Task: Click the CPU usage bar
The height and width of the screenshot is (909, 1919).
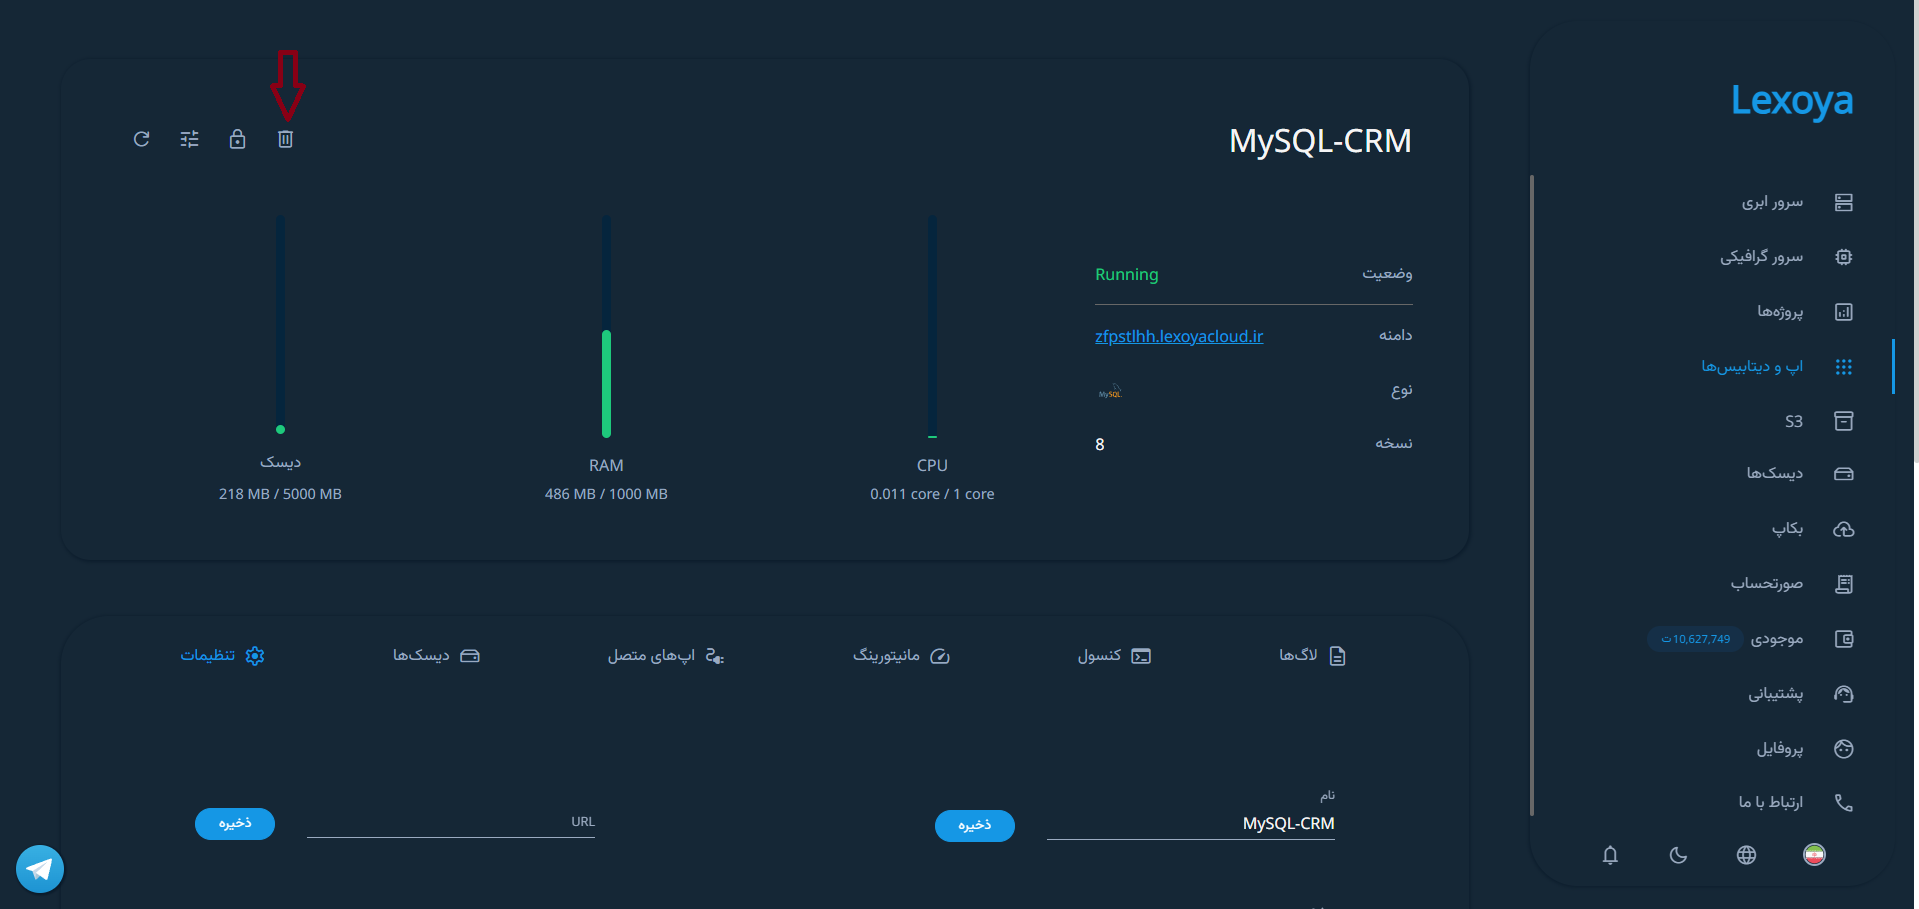Action: point(932,327)
